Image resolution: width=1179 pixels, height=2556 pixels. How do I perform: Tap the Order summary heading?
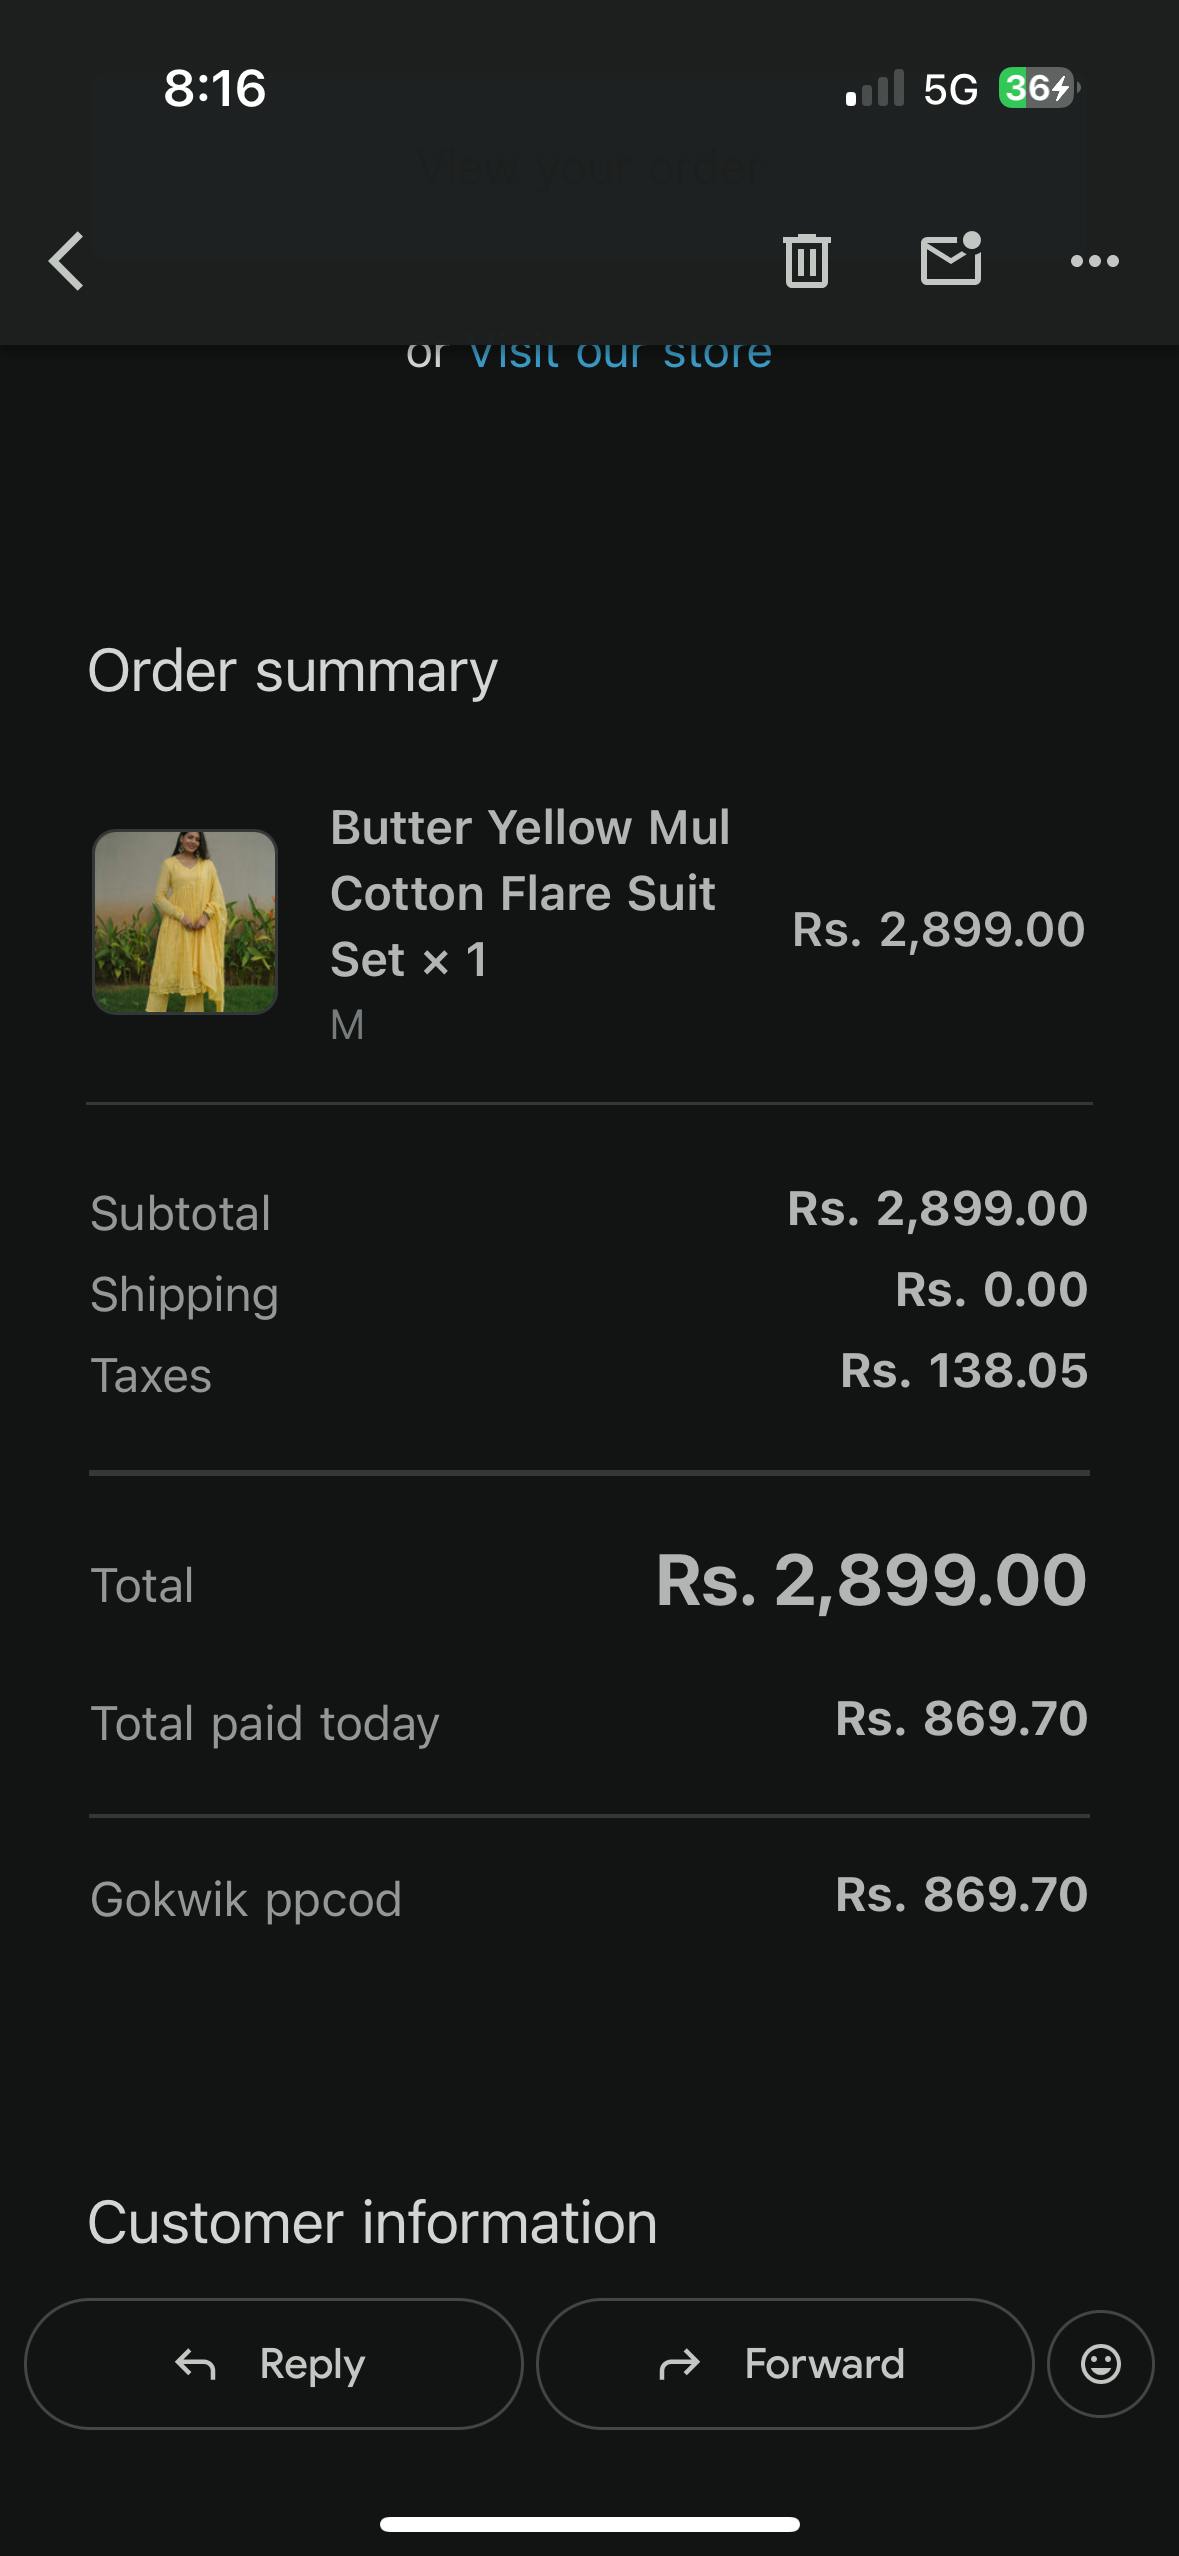tap(292, 670)
